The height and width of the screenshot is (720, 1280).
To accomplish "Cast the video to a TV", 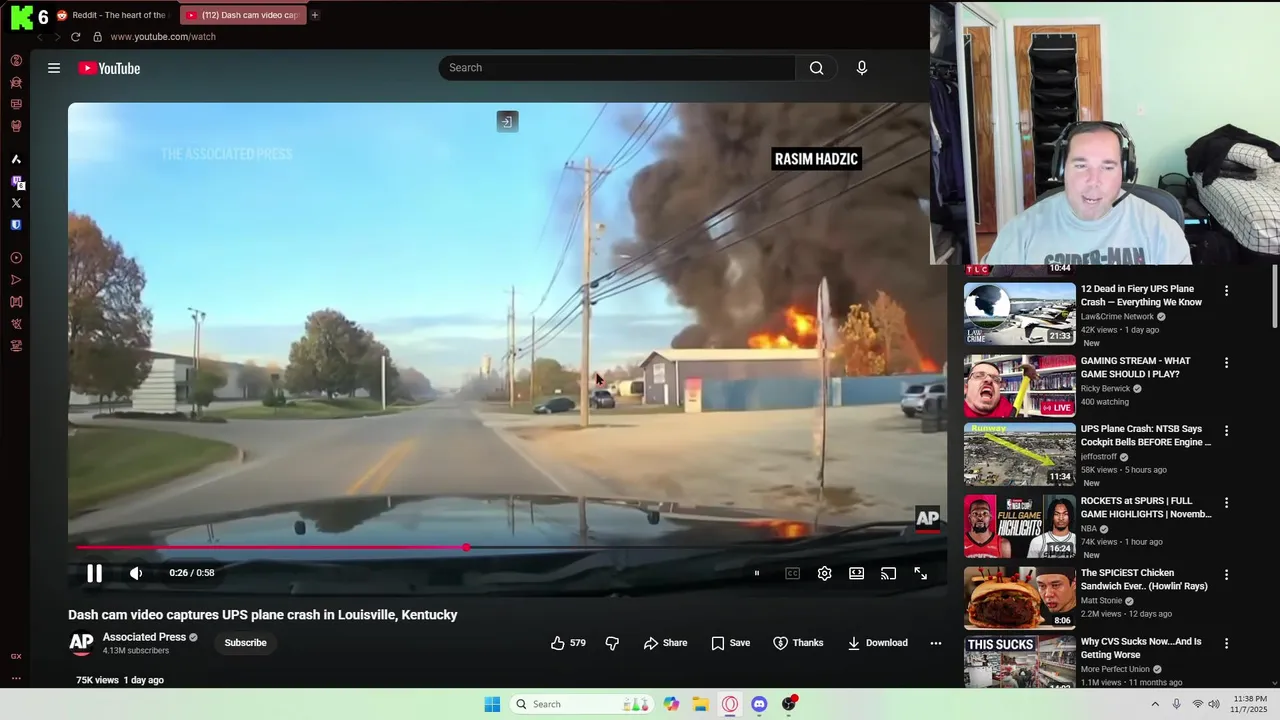I will (x=888, y=573).
